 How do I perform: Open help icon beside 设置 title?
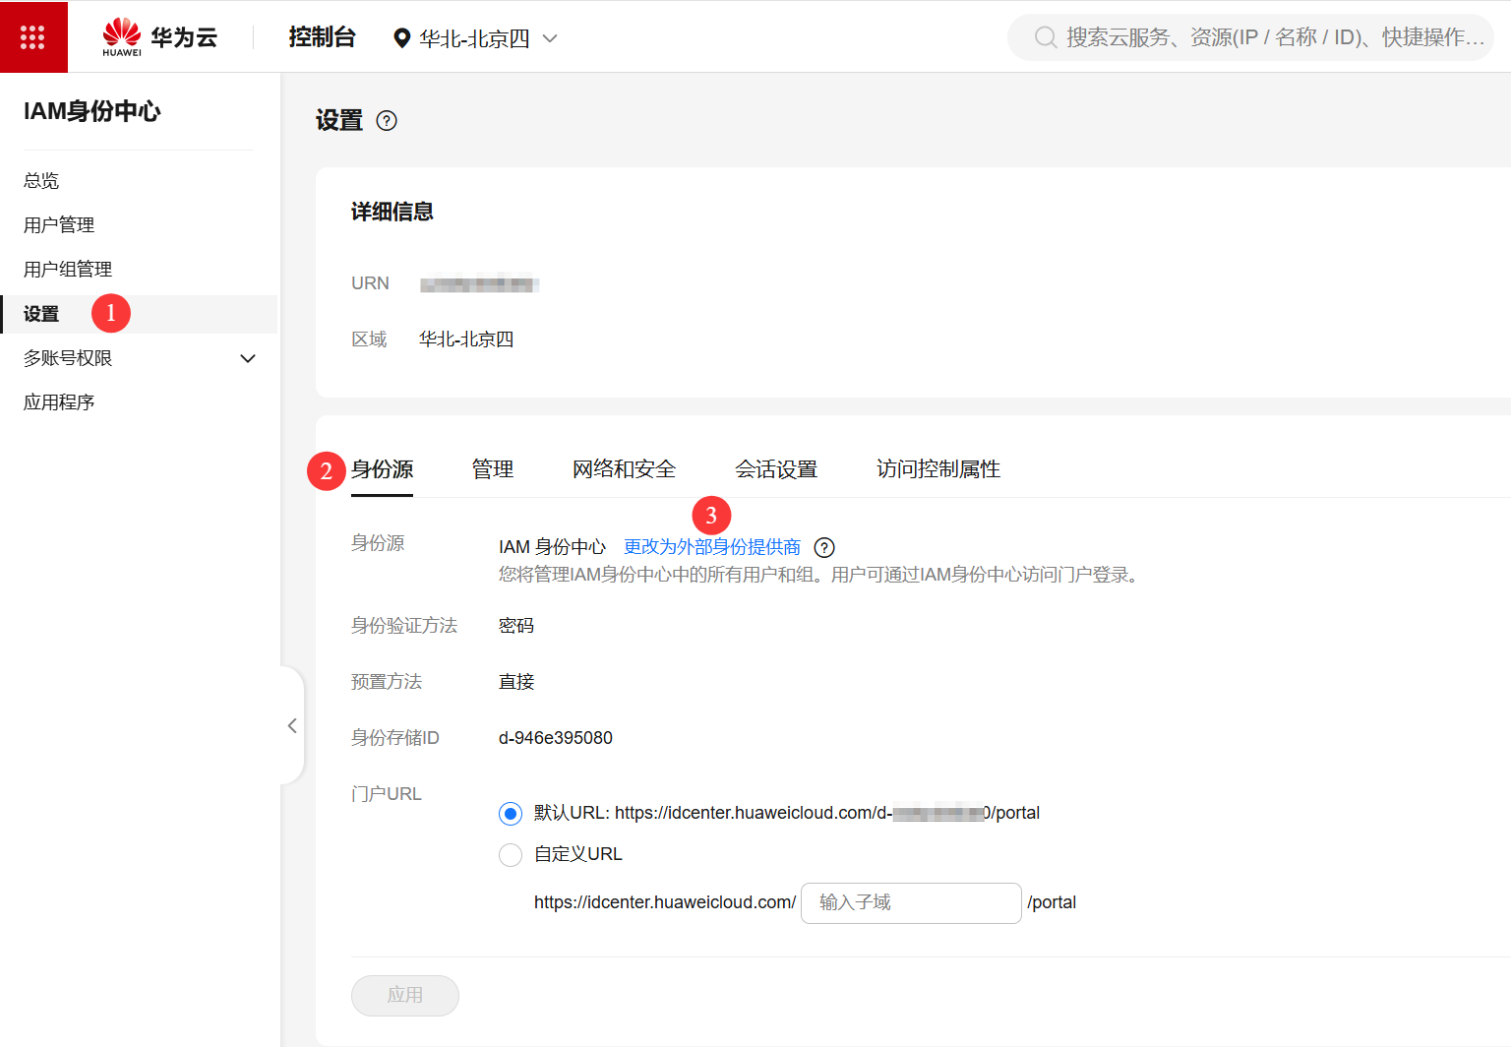pos(386,121)
